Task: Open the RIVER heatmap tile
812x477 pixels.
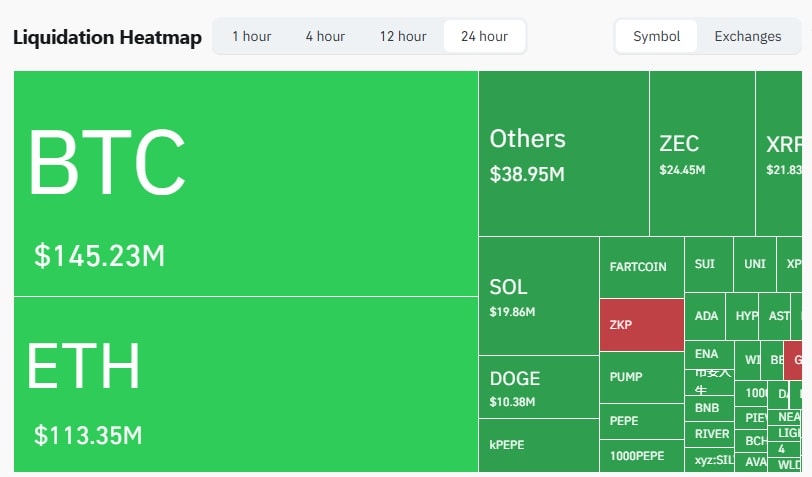Action: [x=711, y=434]
